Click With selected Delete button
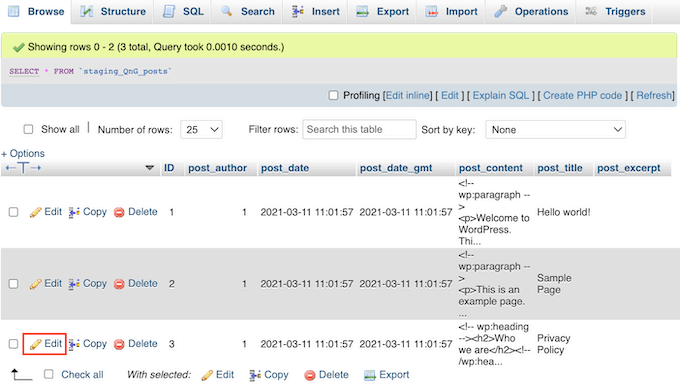The image size is (680, 384). point(327,374)
